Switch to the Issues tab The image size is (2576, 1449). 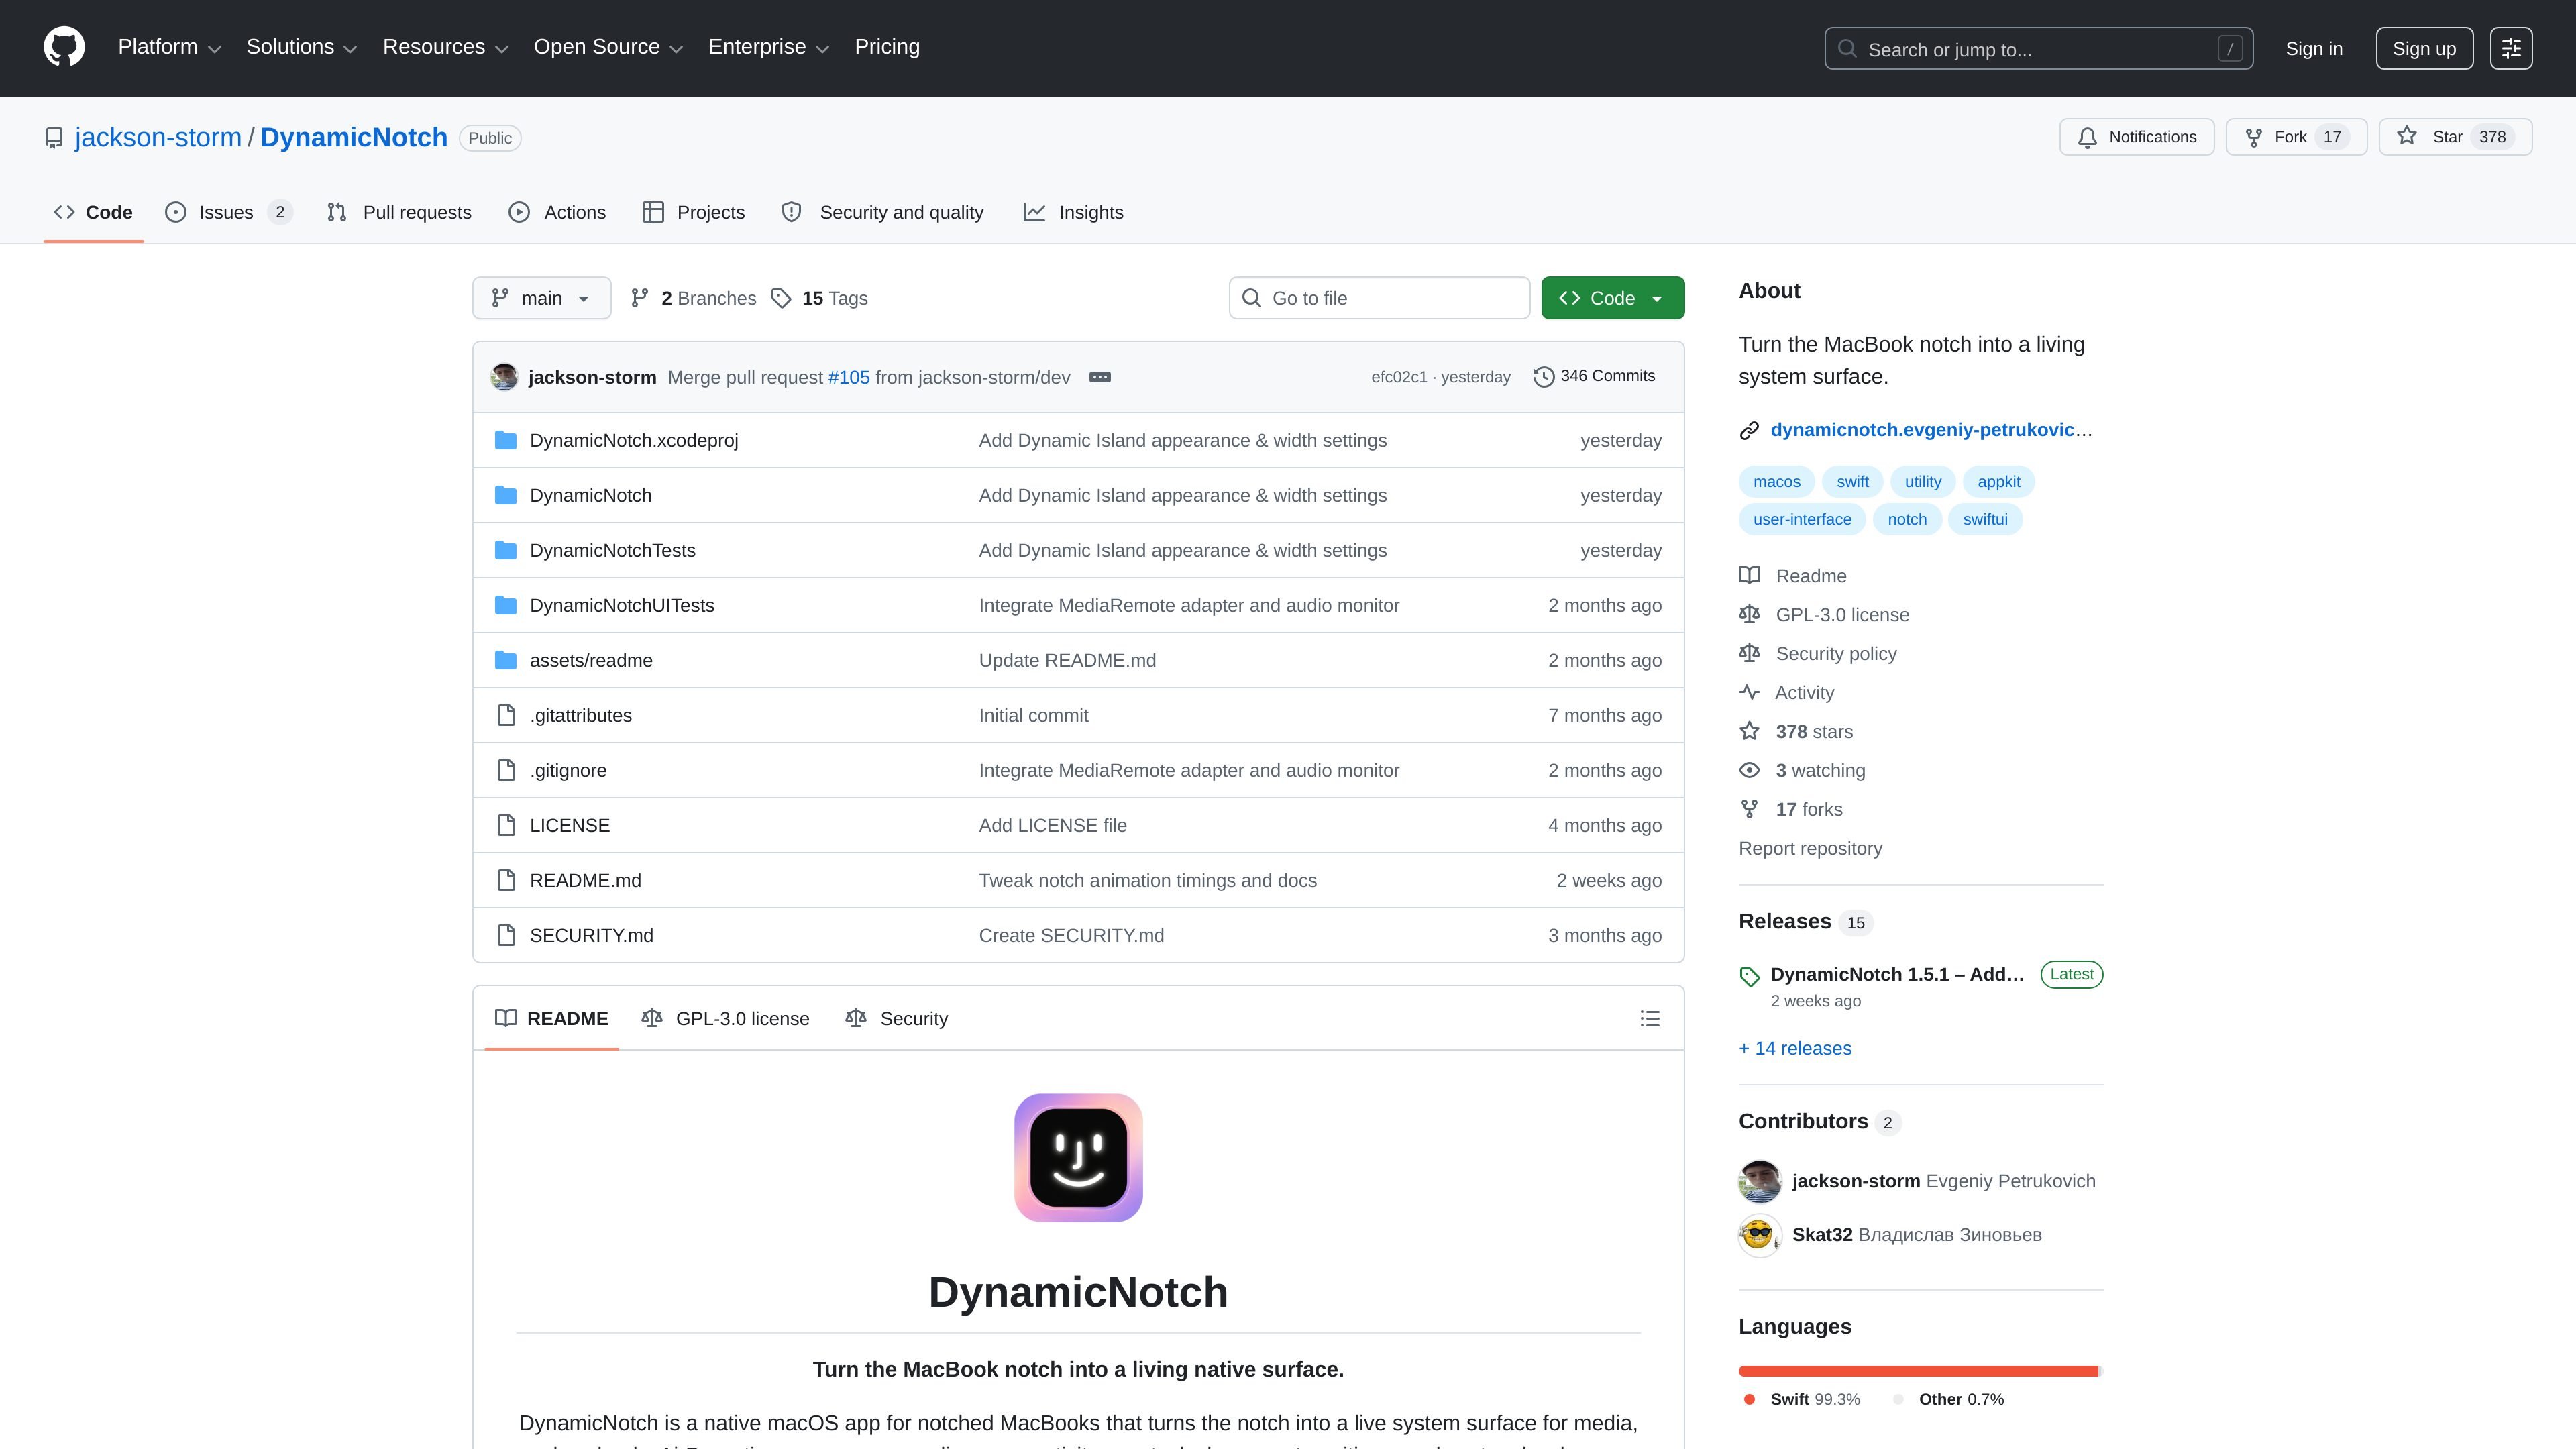[x=228, y=212]
